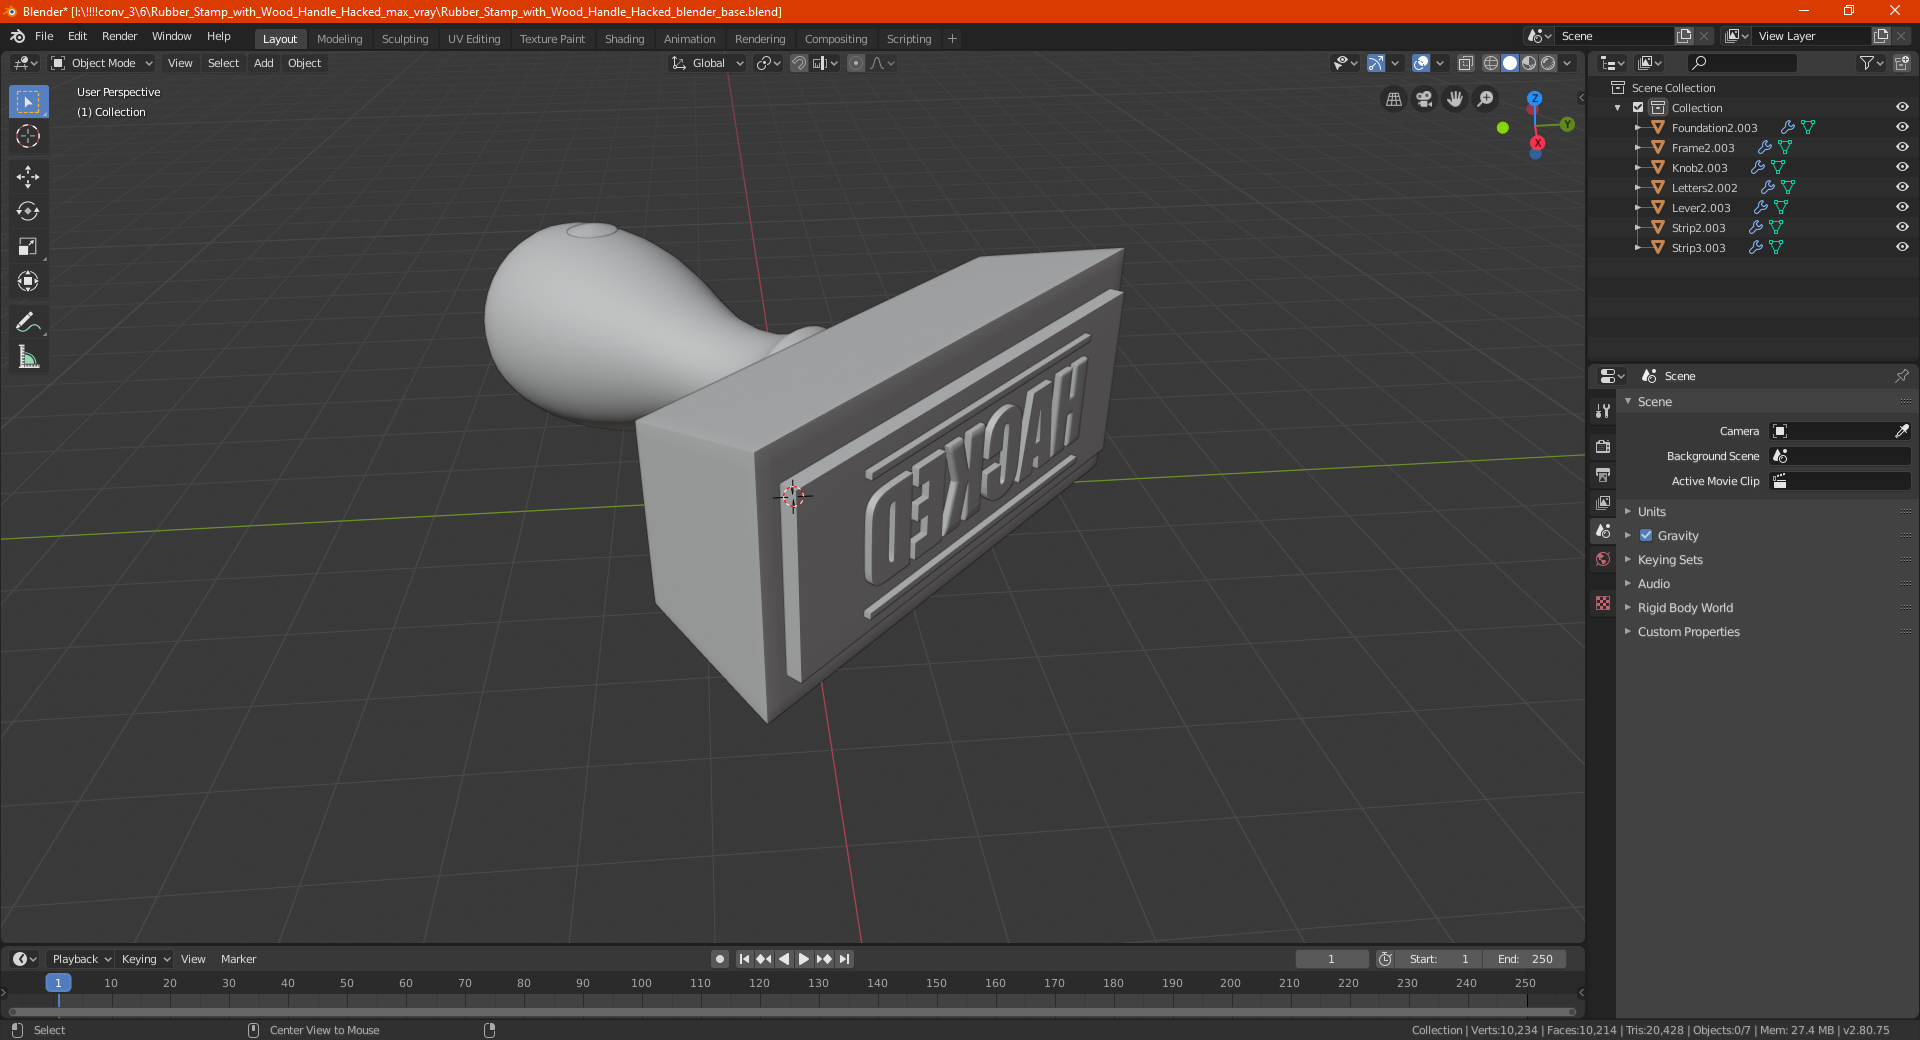Select the Select Box tool

(28, 102)
